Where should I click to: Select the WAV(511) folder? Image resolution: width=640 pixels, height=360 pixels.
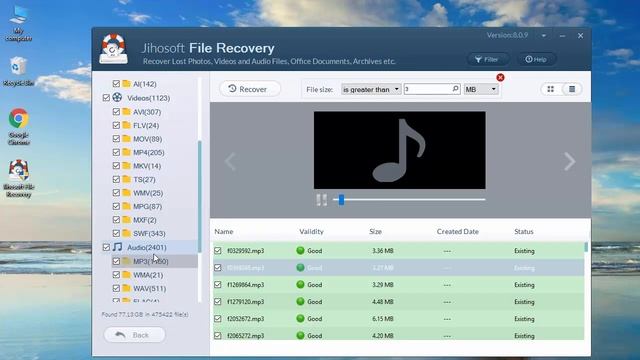coord(149,289)
